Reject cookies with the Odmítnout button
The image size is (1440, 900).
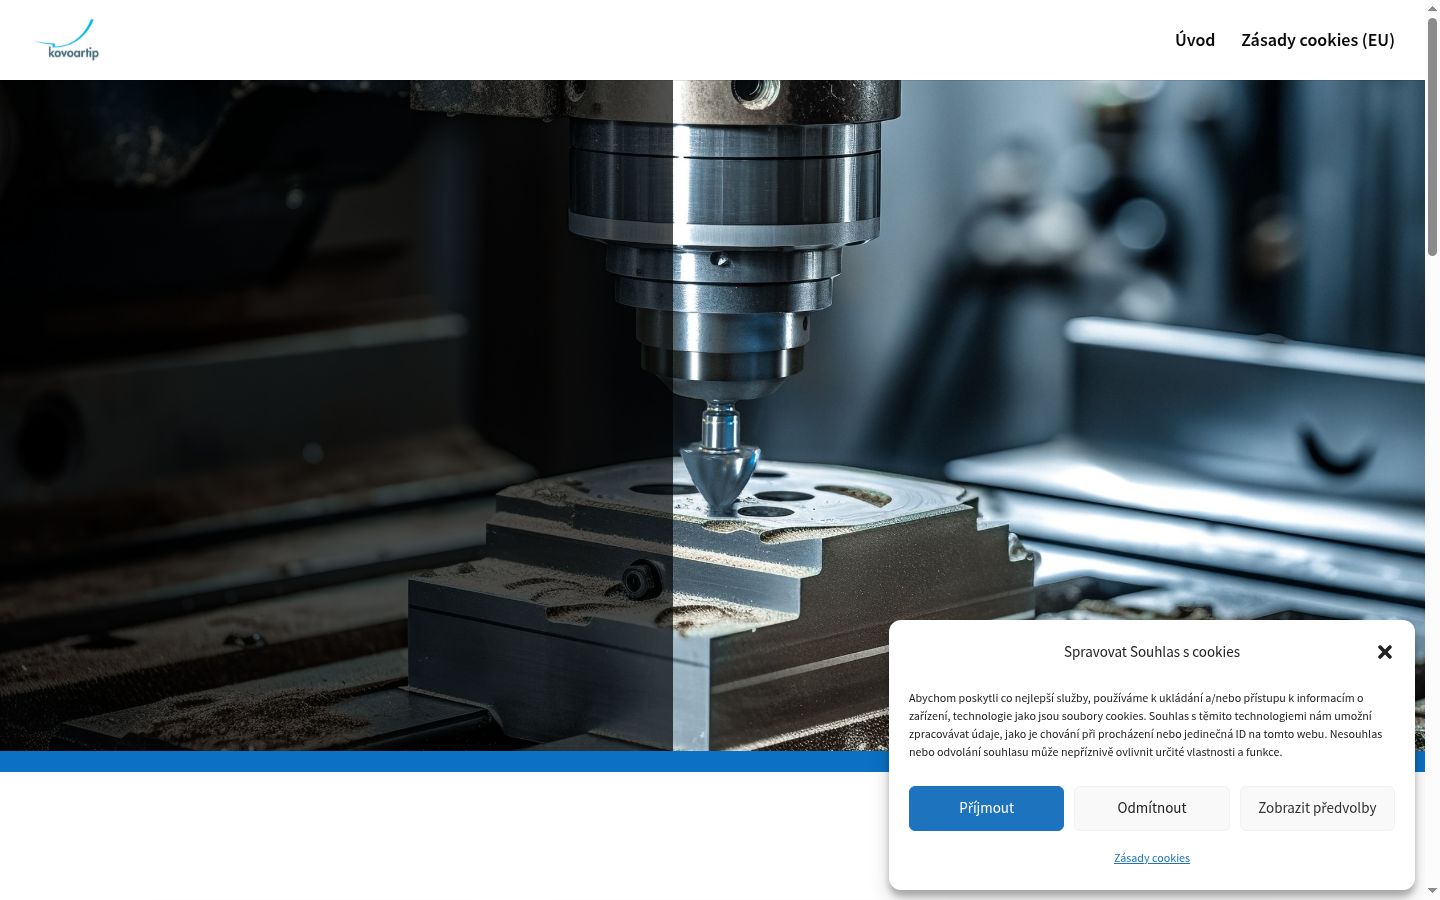[1152, 808]
